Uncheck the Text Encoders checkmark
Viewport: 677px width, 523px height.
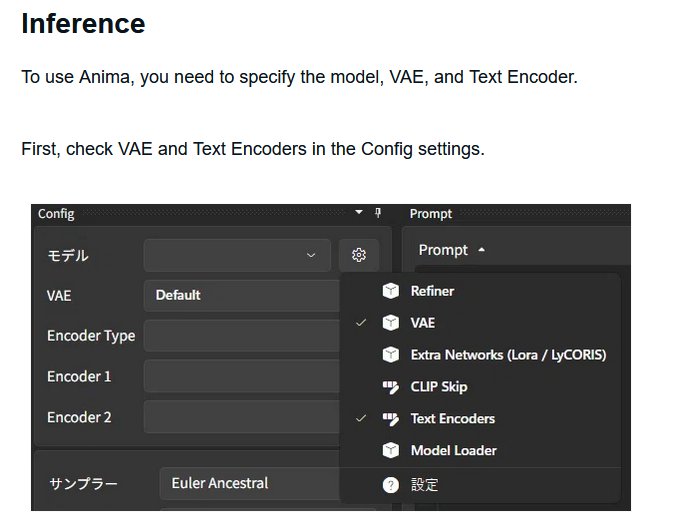point(361,418)
